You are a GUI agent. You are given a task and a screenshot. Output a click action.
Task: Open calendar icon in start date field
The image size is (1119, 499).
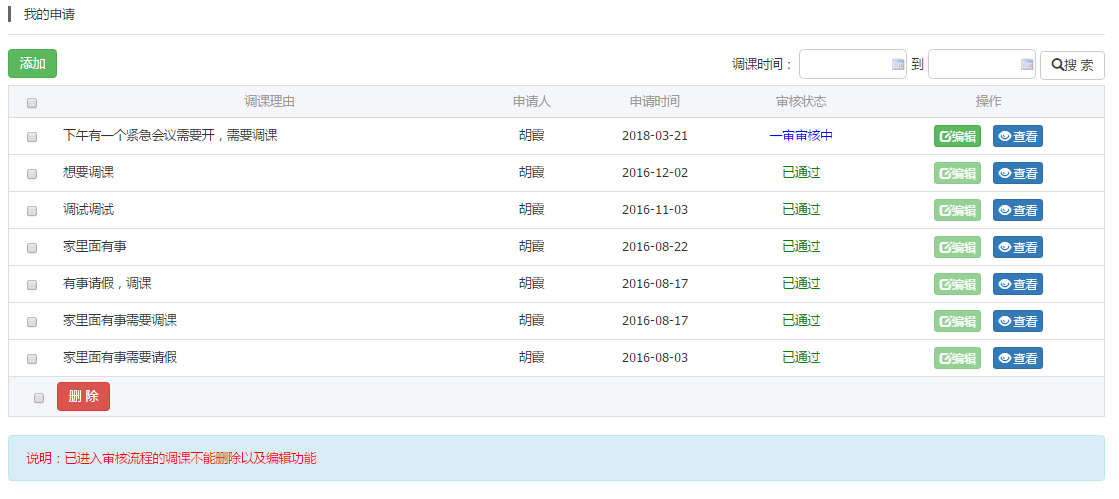pyautogui.click(x=897, y=65)
